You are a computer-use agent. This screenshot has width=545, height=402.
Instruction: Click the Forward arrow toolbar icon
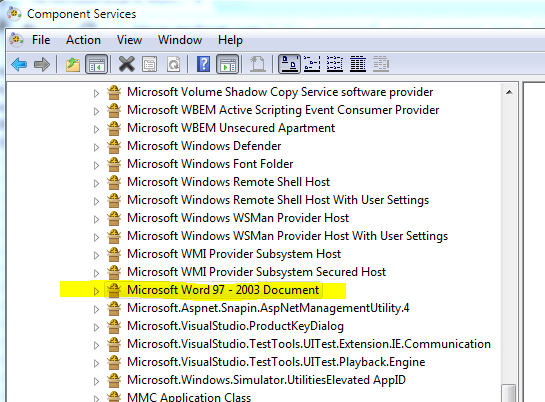point(42,64)
